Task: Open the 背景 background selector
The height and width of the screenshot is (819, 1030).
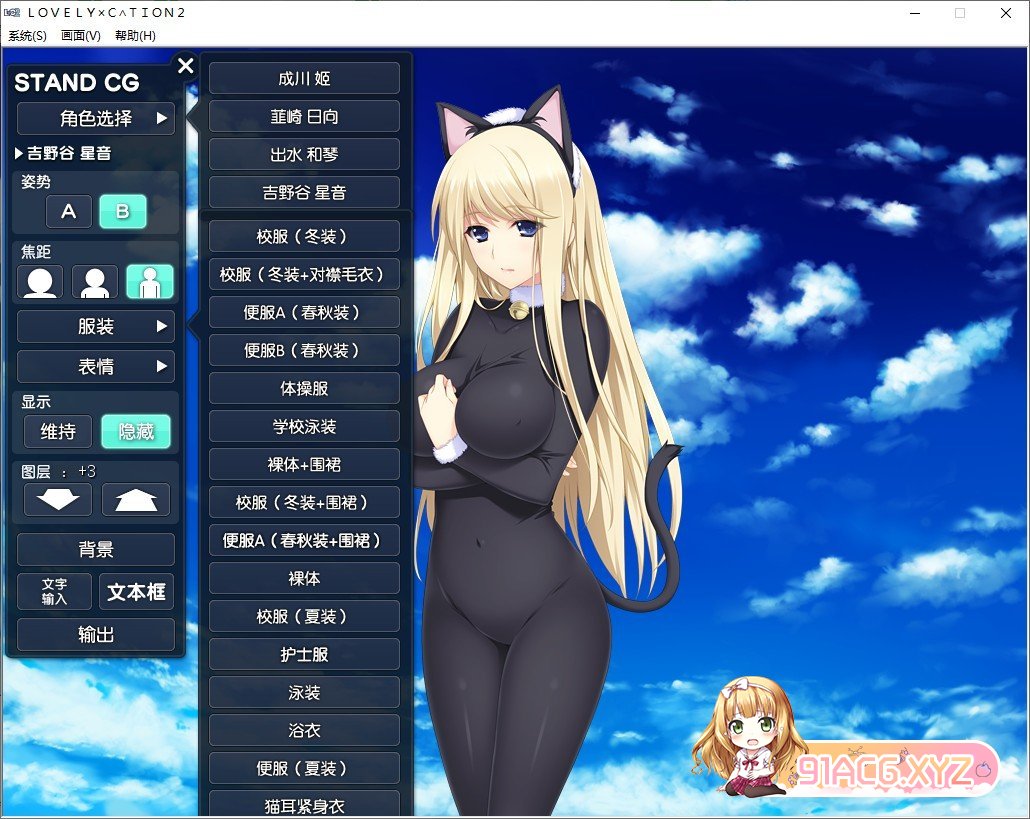Action: (x=96, y=549)
